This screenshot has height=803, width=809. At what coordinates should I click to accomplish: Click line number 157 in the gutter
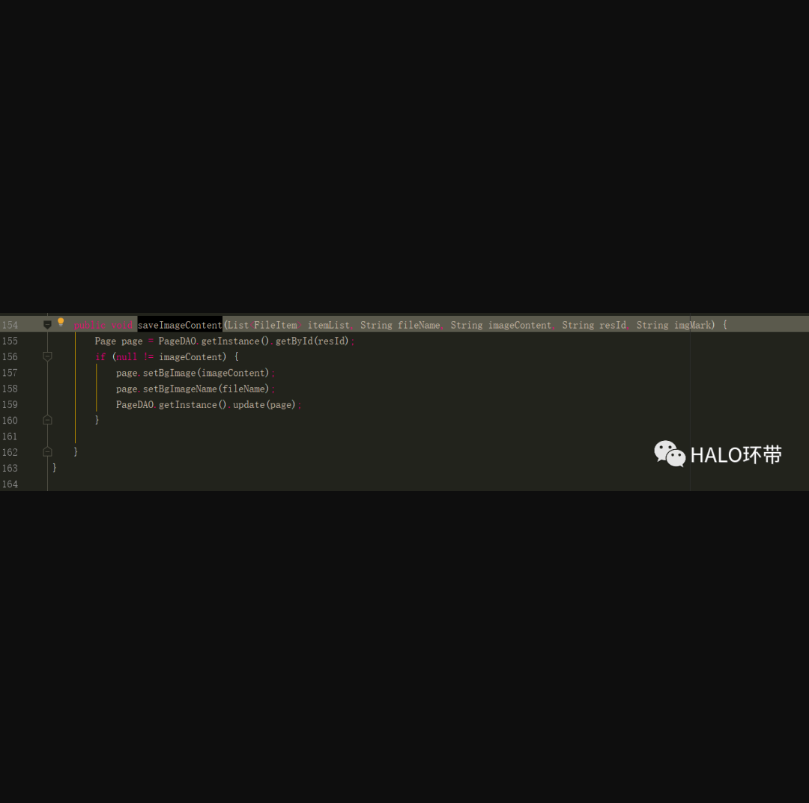[x=10, y=373]
